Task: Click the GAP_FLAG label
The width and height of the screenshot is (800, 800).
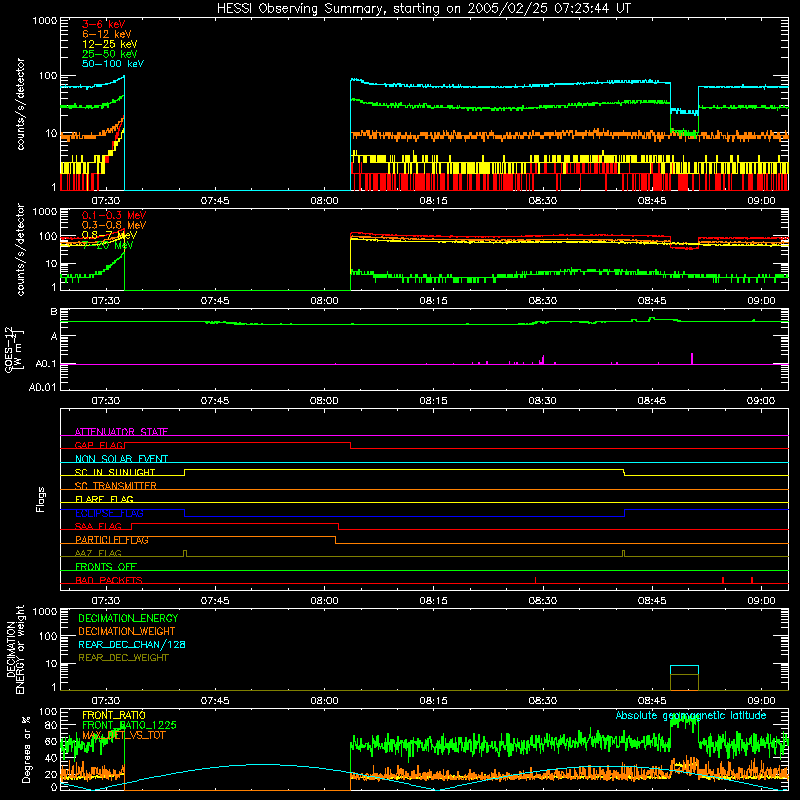Action: (99, 445)
